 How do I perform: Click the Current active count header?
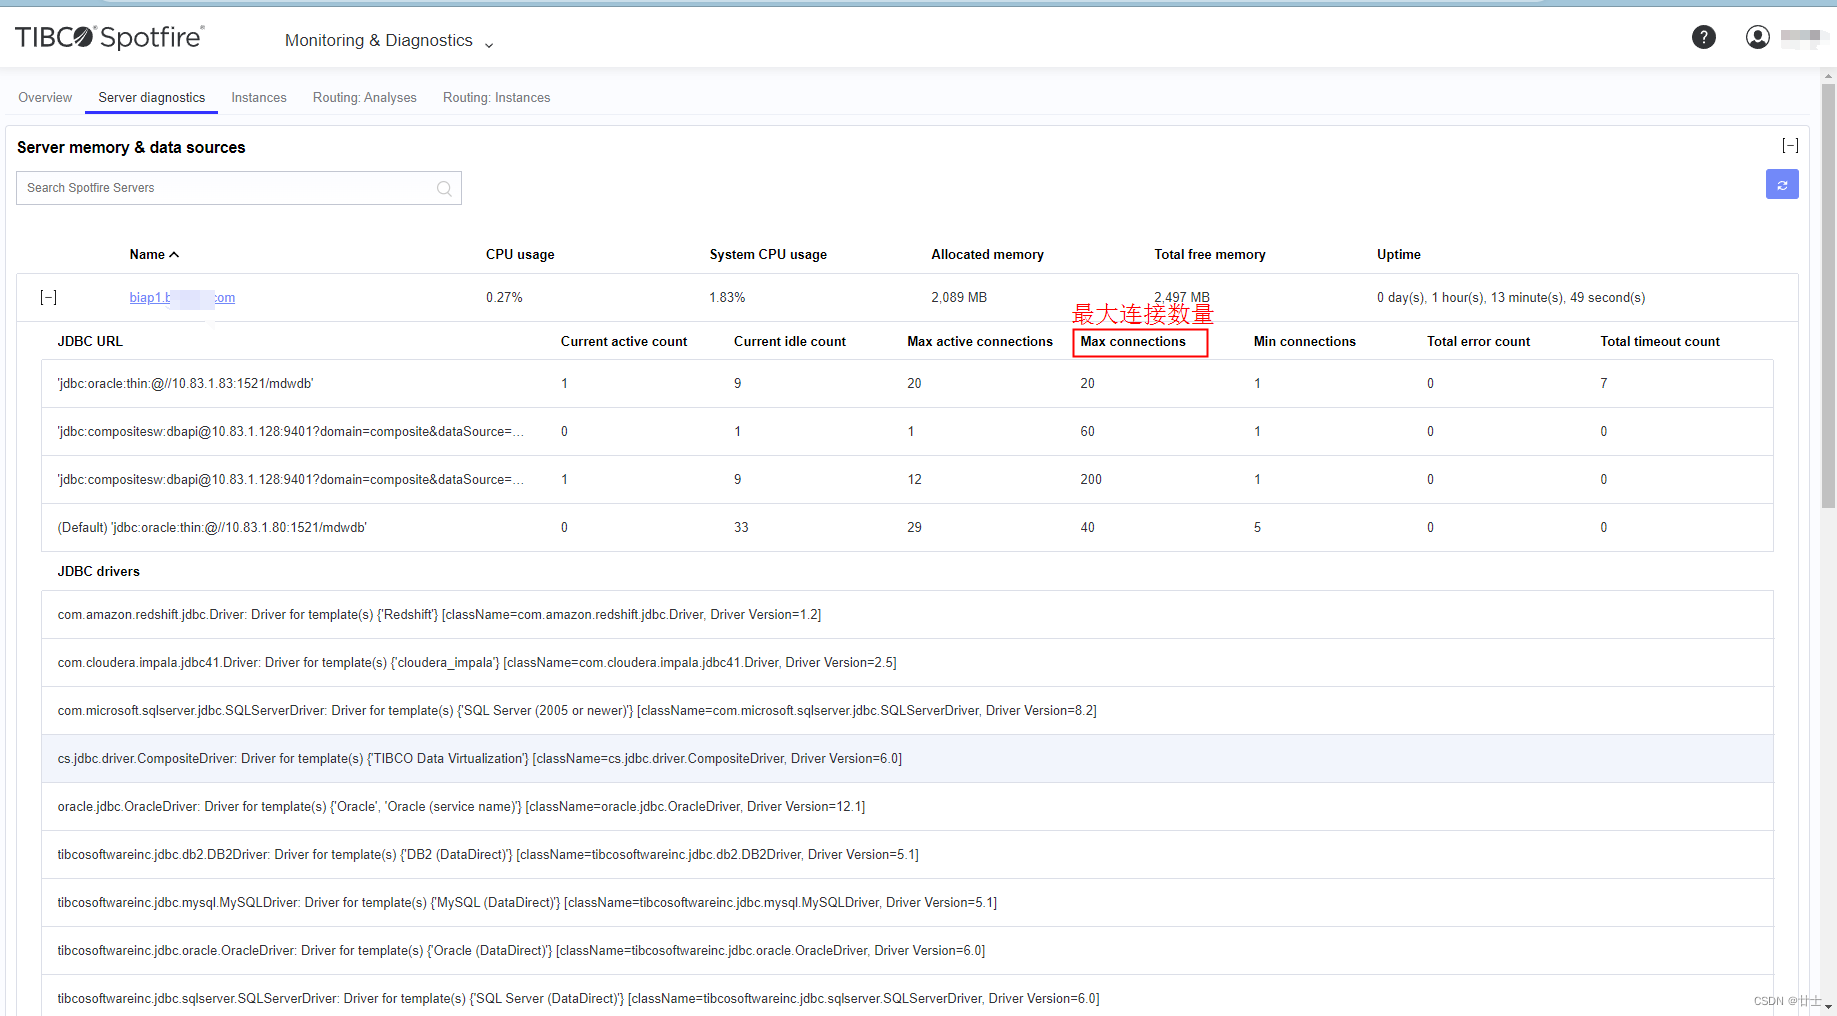624,342
